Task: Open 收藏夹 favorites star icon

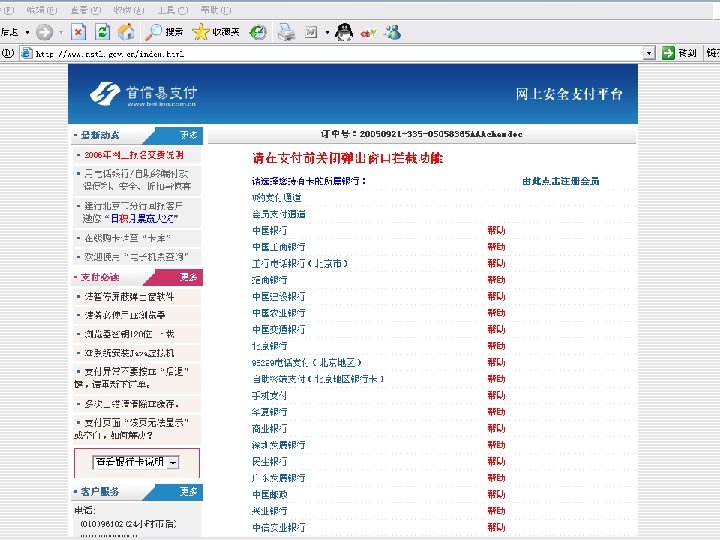Action: point(216,32)
